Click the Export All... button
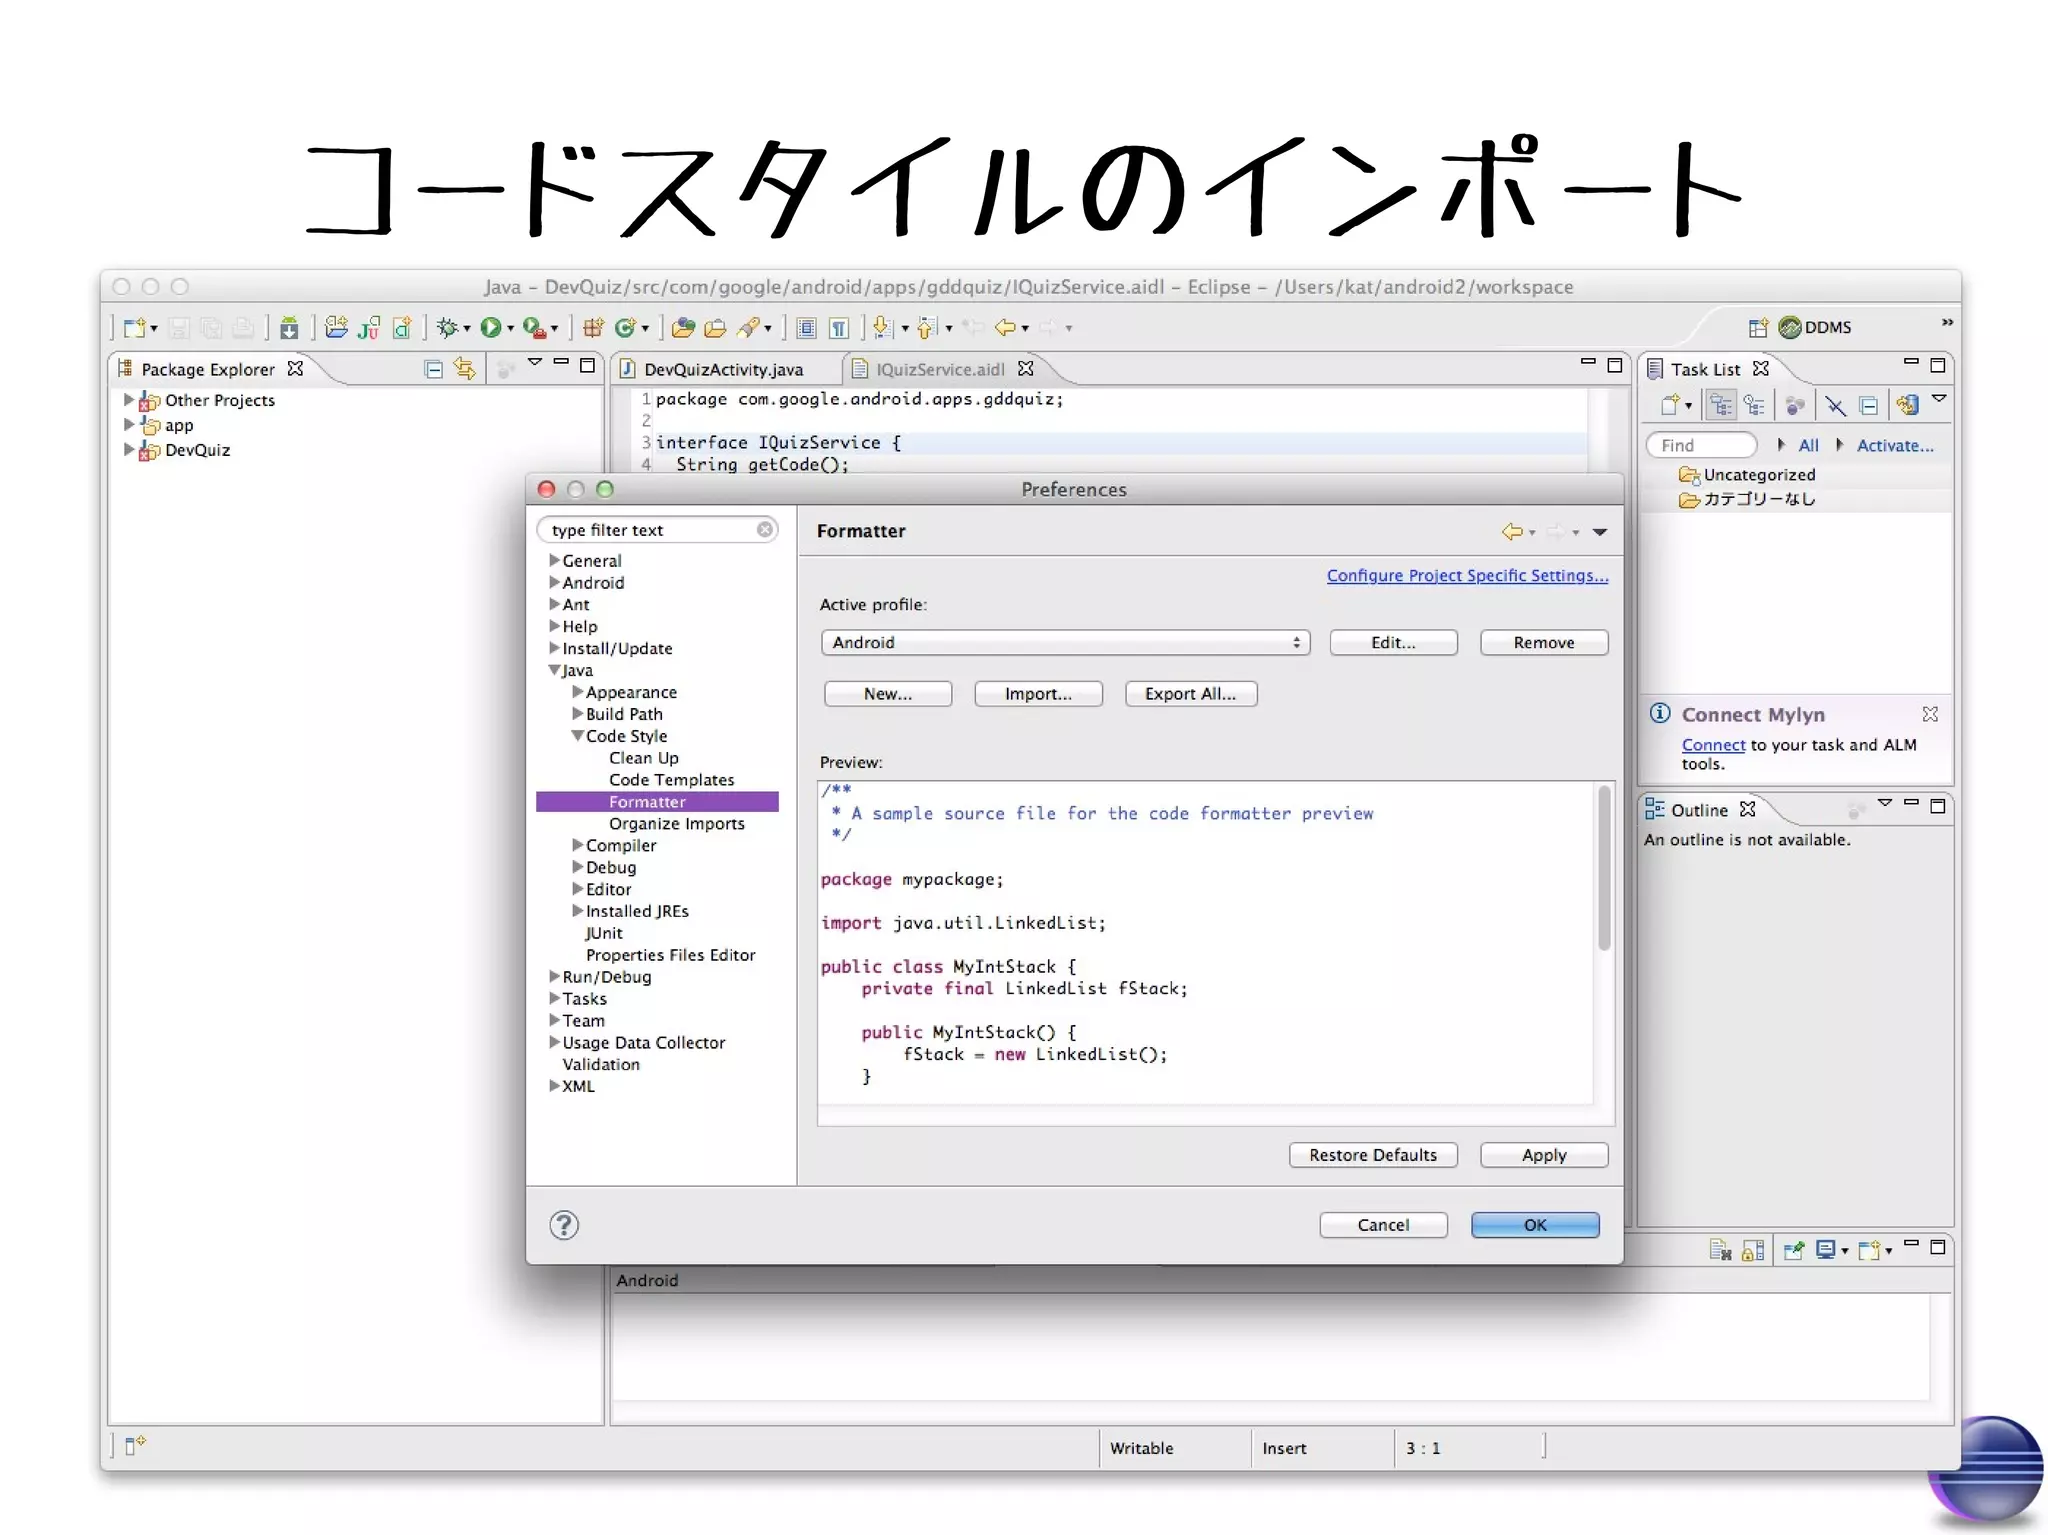The width and height of the screenshot is (2048, 1535). [x=1190, y=694]
